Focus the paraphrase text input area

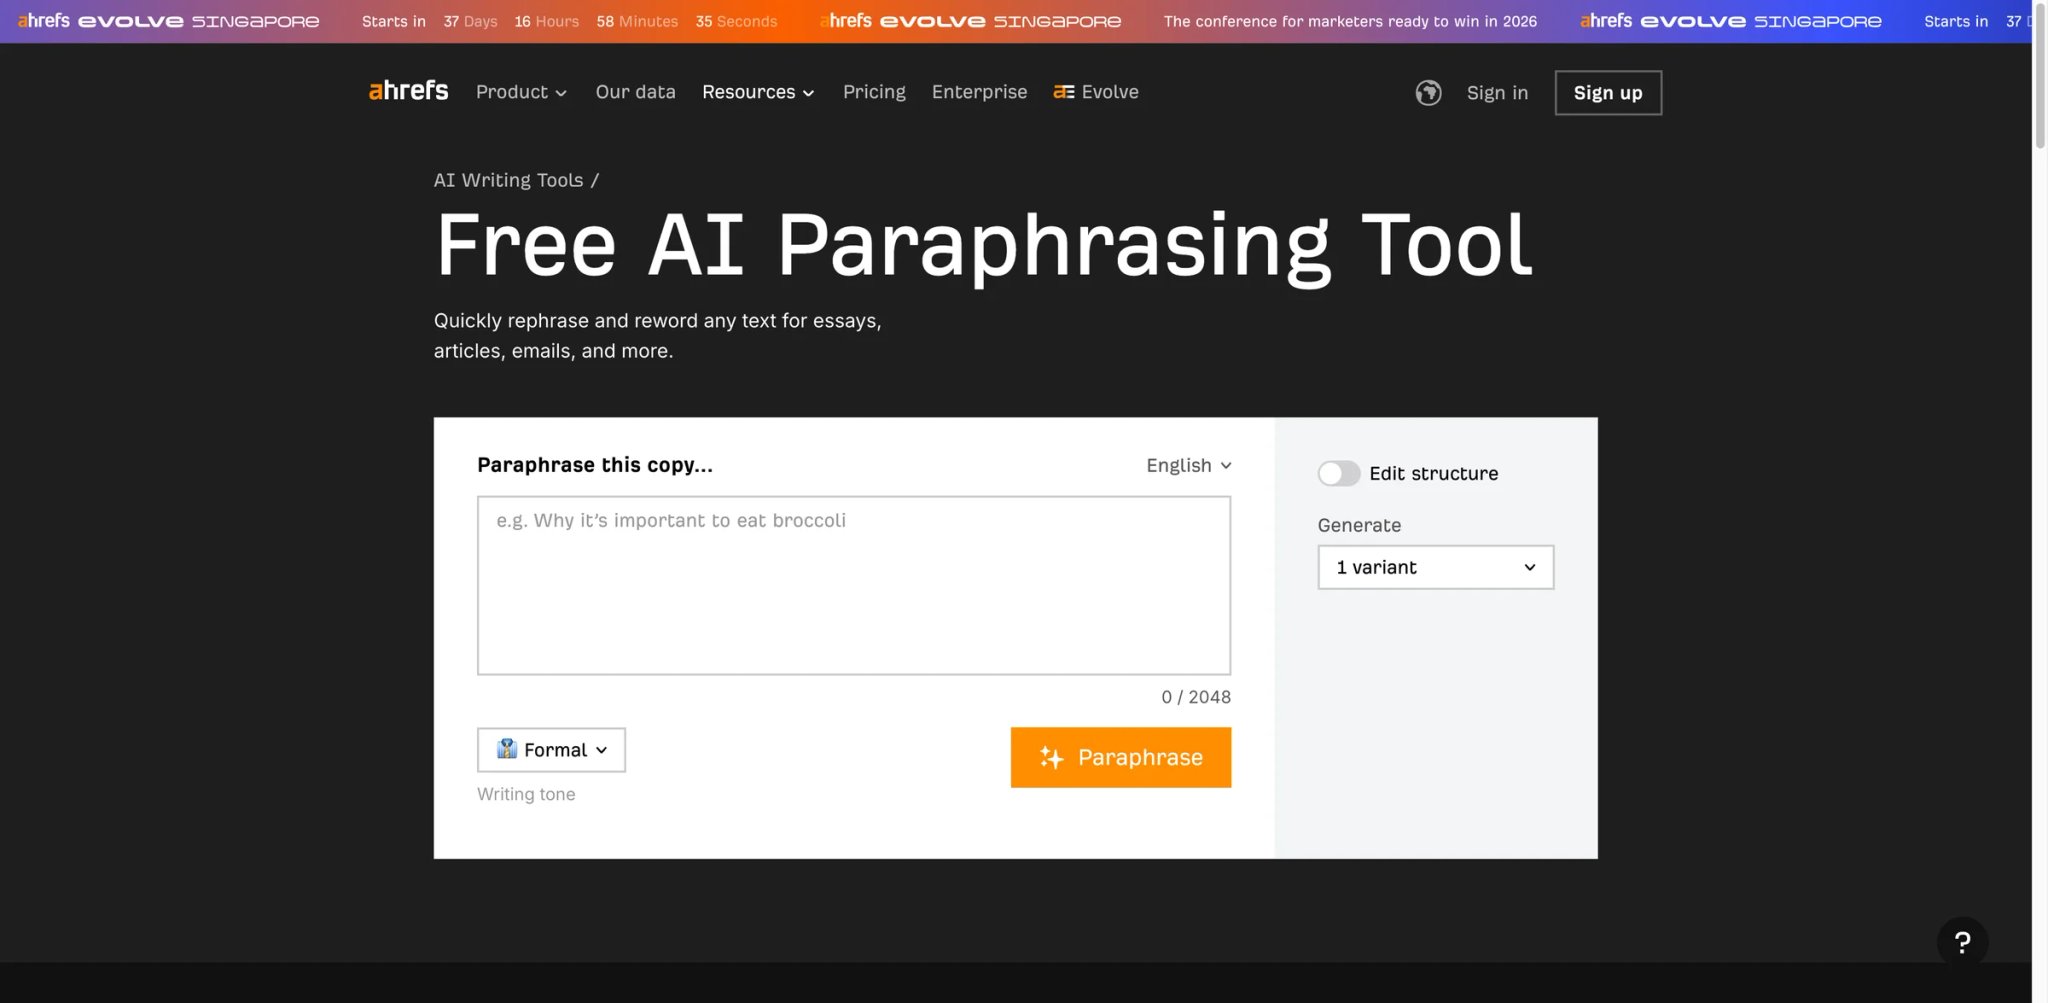(x=854, y=585)
